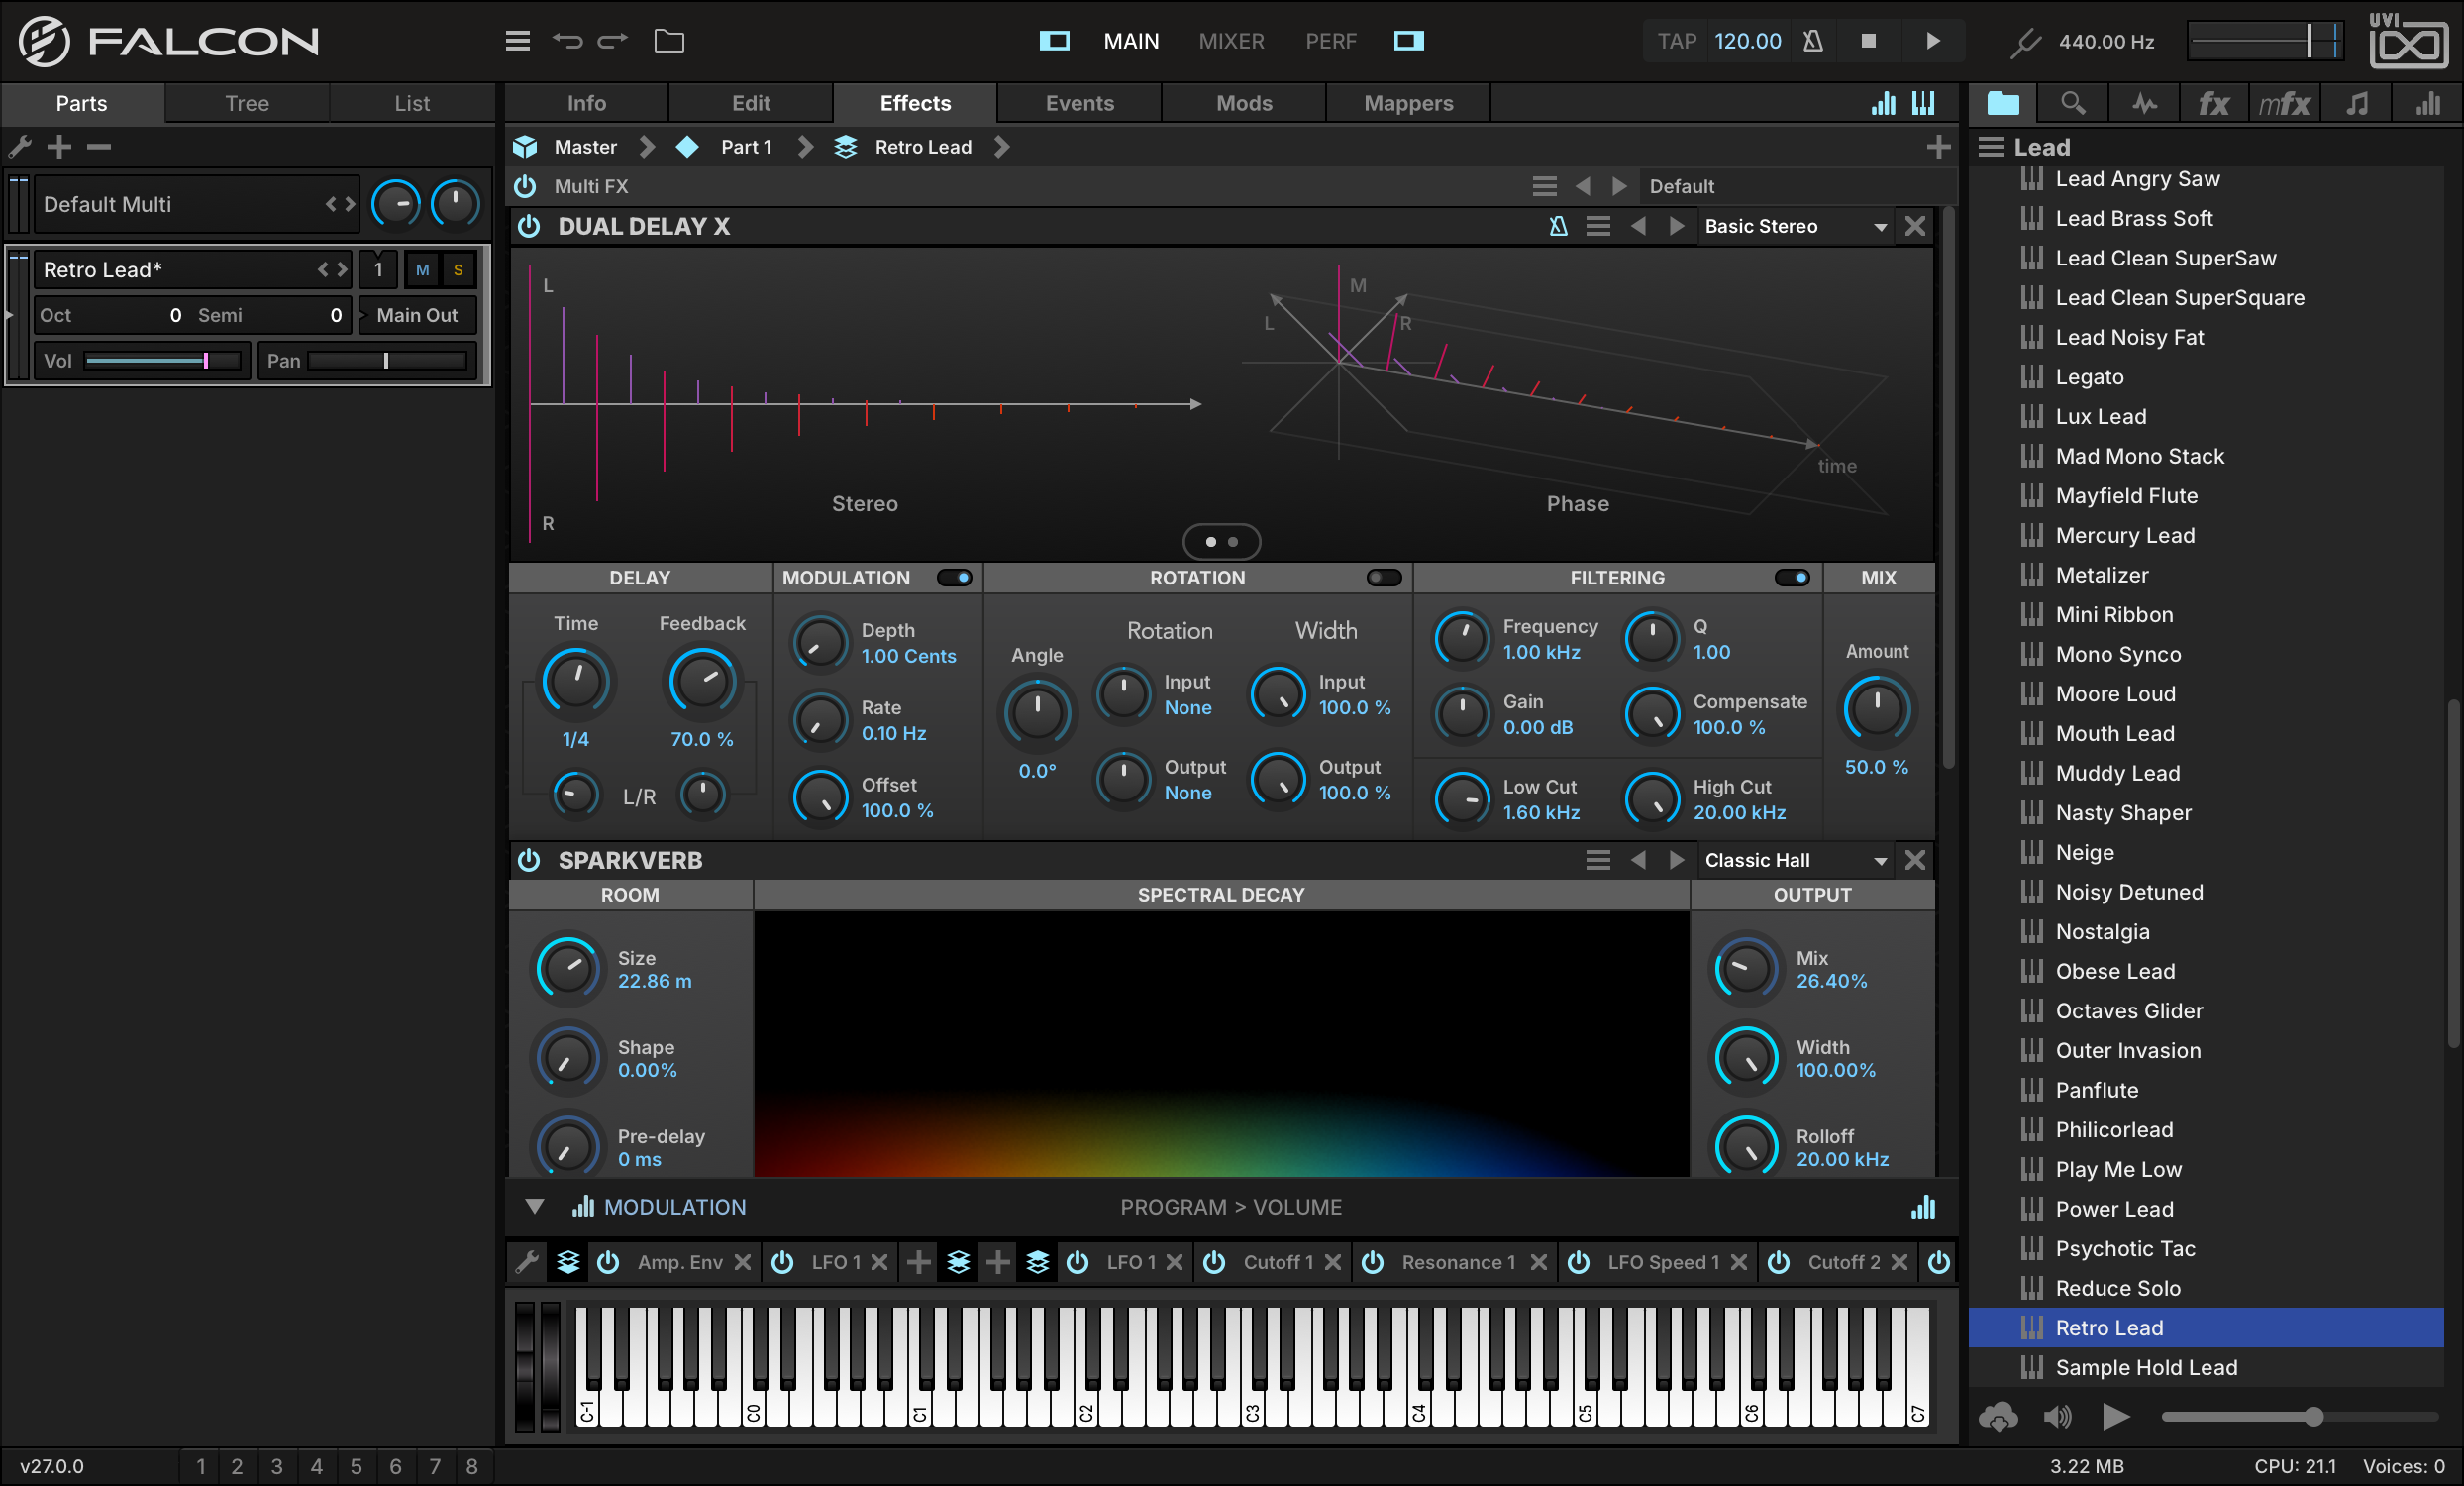Toggle the Filtering section switch
This screenshot has width=2464, height=1486.
pyautogui.click(x=1792, y=577)
